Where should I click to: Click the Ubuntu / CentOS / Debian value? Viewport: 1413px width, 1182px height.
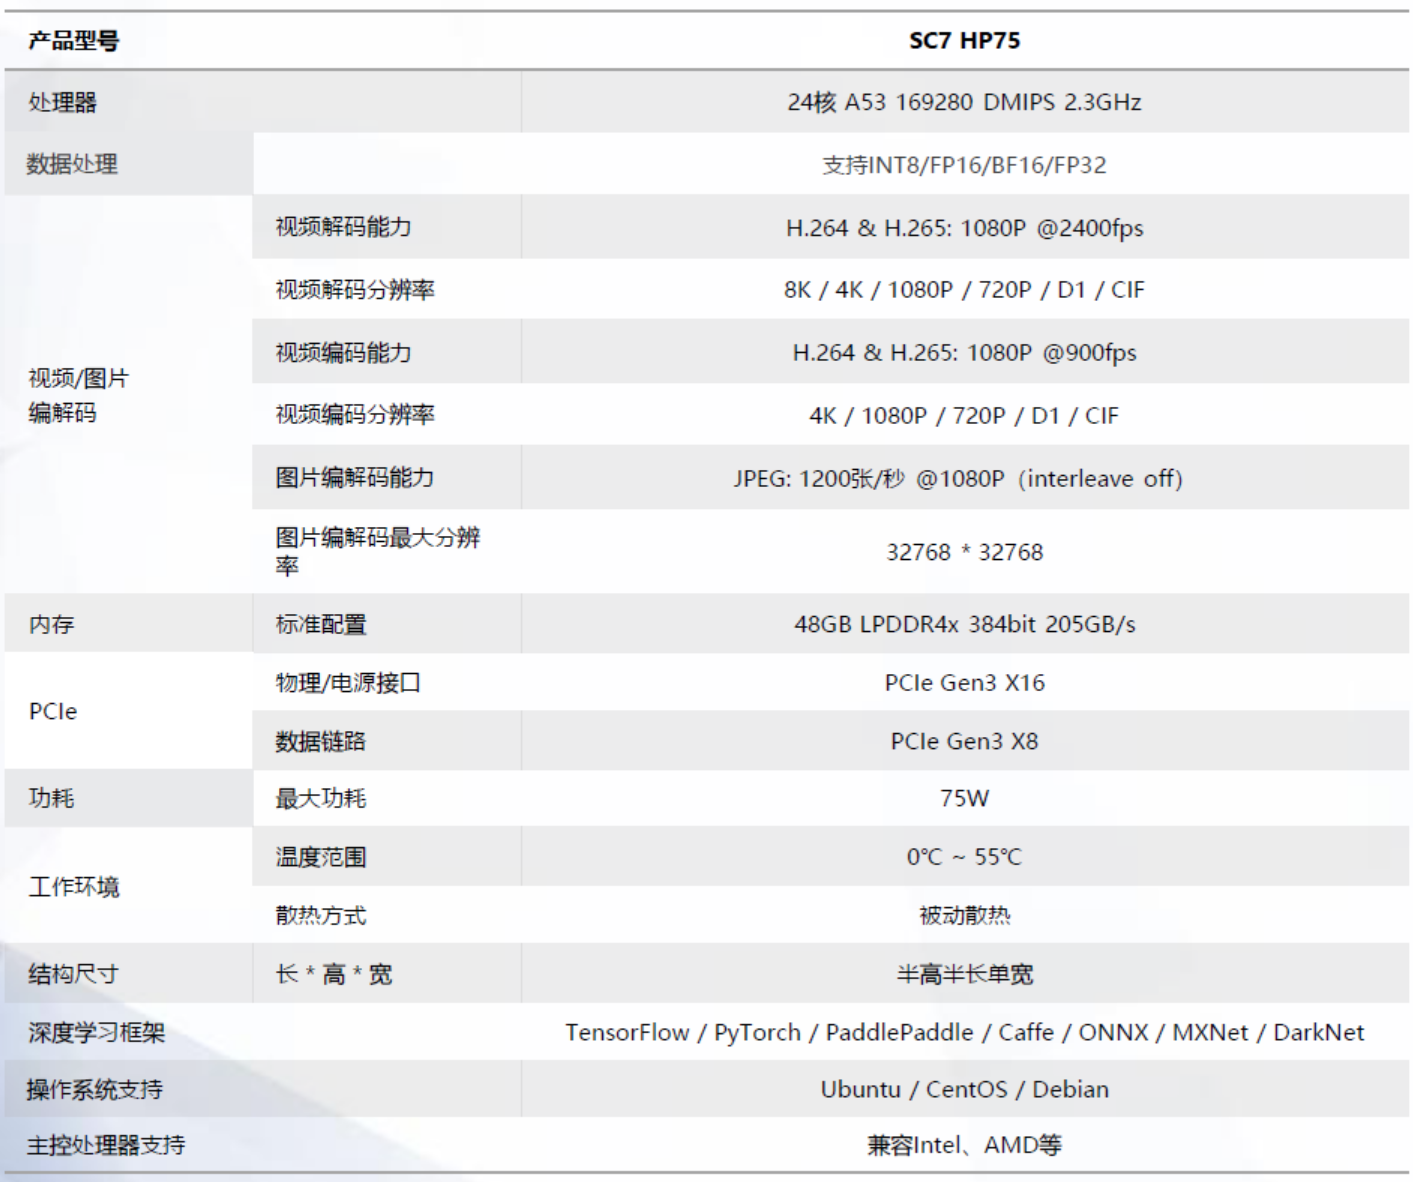964,1090
